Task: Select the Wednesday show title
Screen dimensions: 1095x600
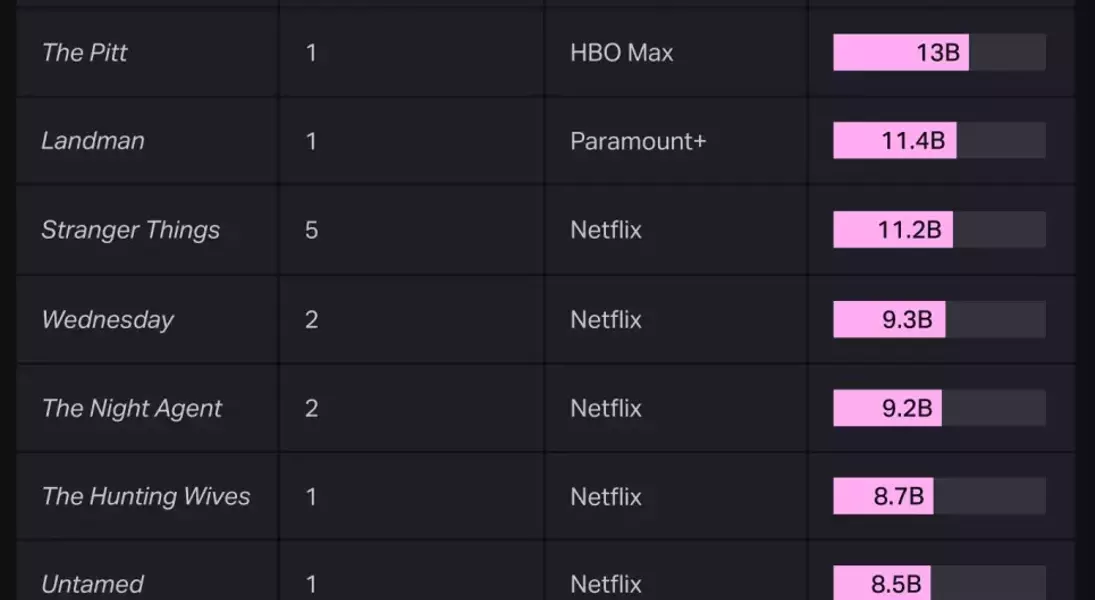Action: pyautogui.click(x=108, y=320)
